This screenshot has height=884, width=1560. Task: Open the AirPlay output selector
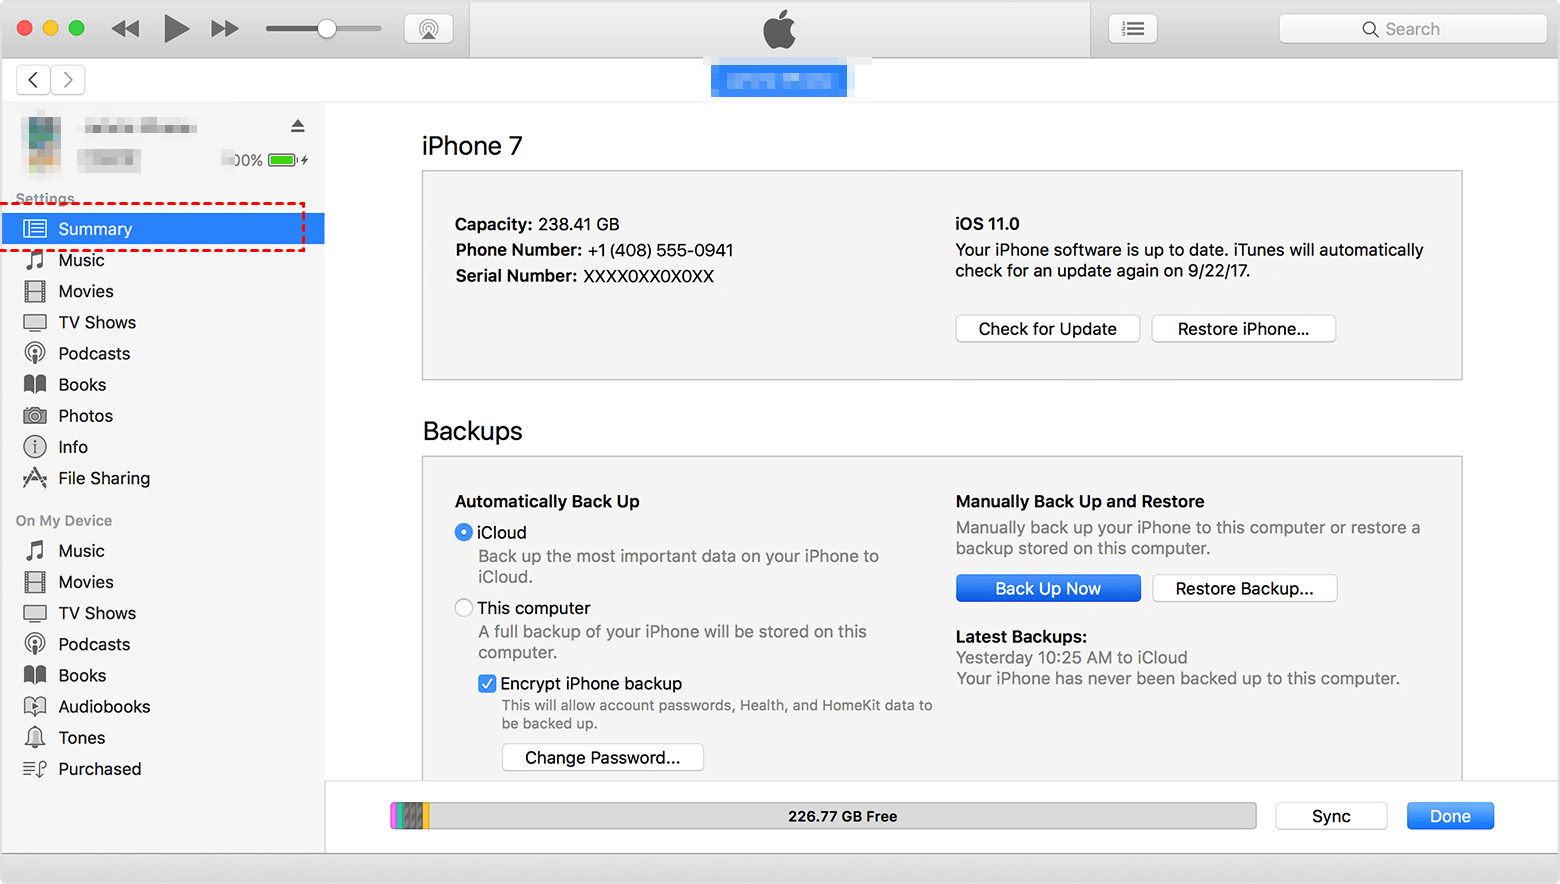click(x=429, y=29)
